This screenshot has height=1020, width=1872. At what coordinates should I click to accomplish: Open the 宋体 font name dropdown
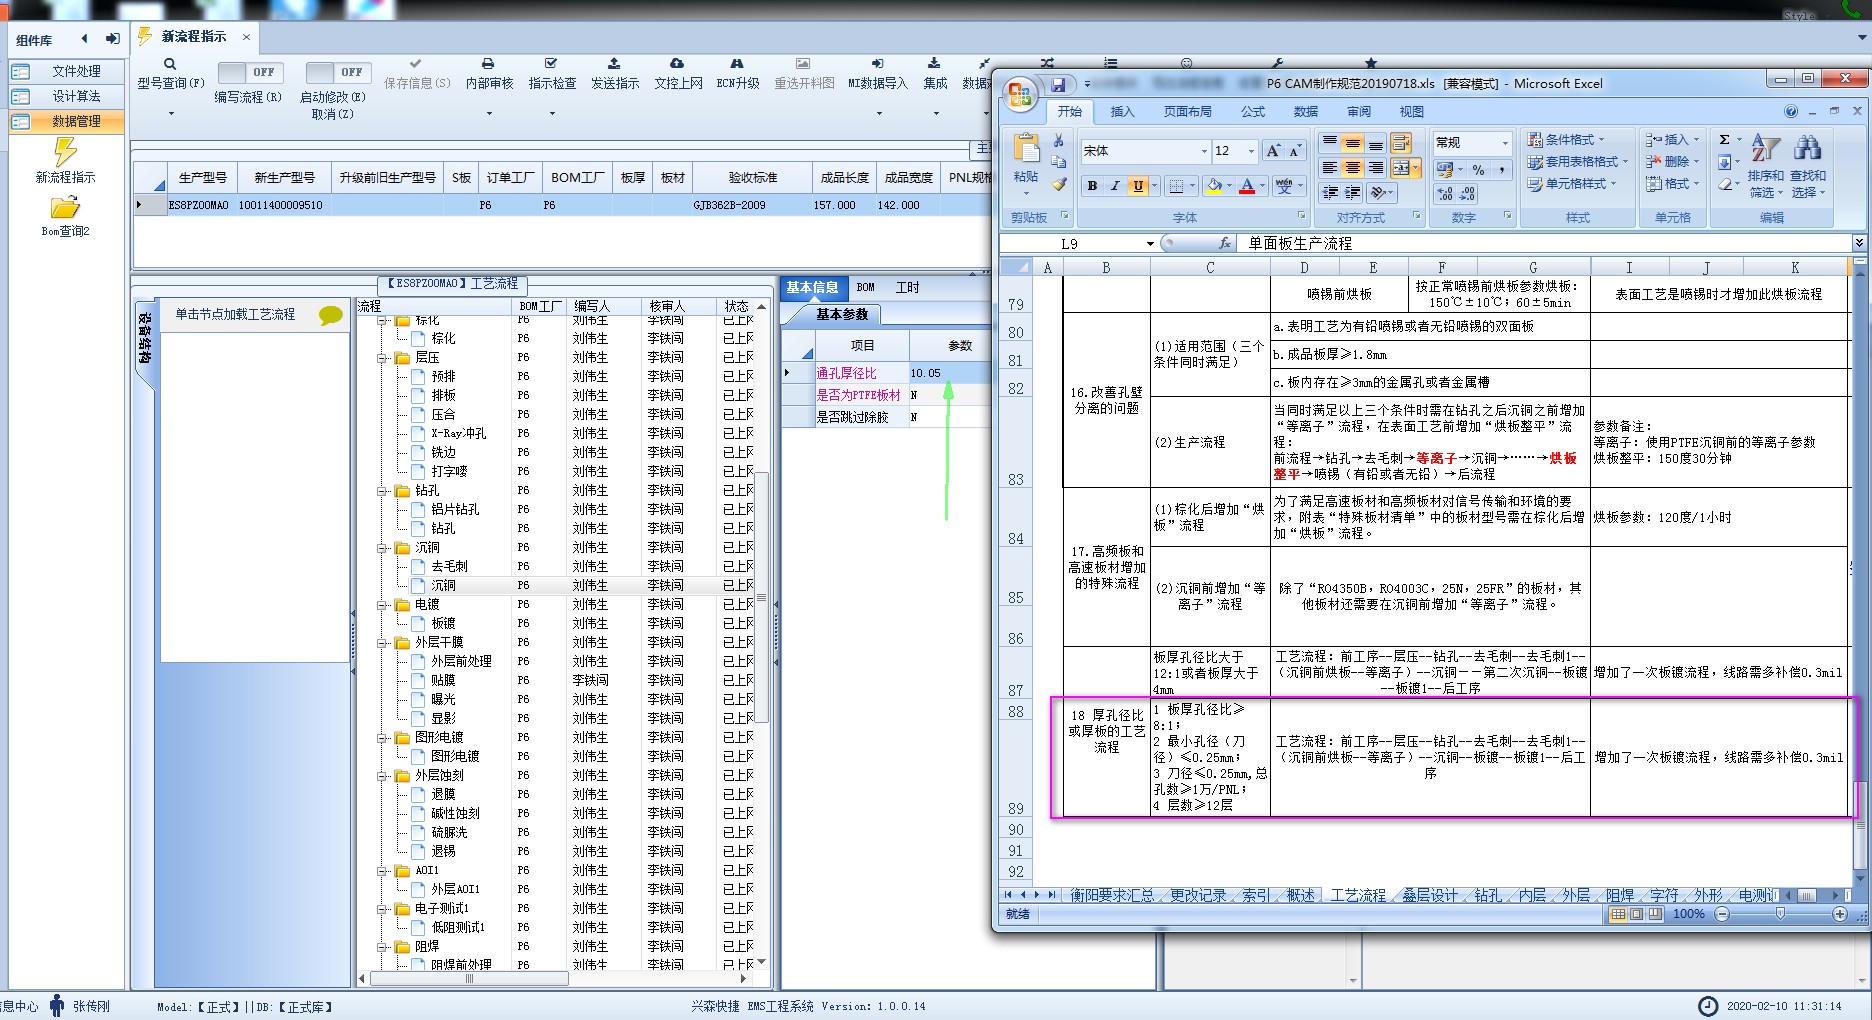pos(1204,151)
